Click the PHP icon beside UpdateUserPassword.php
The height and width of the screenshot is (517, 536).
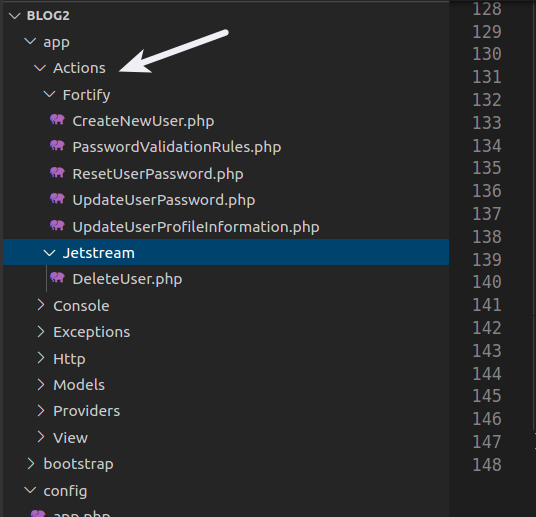(57, 199)
